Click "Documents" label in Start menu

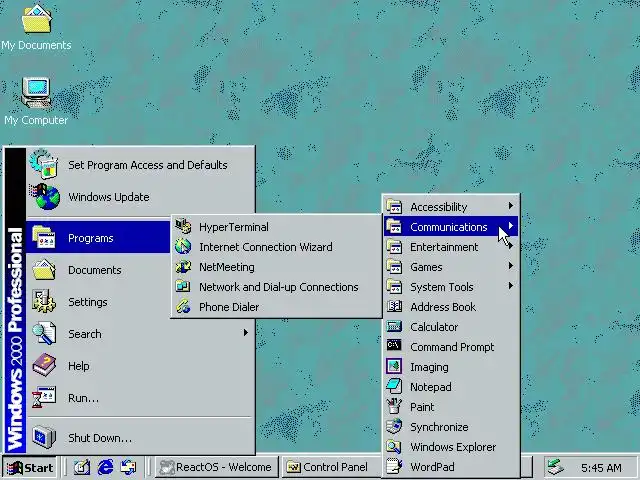(95, 270)
